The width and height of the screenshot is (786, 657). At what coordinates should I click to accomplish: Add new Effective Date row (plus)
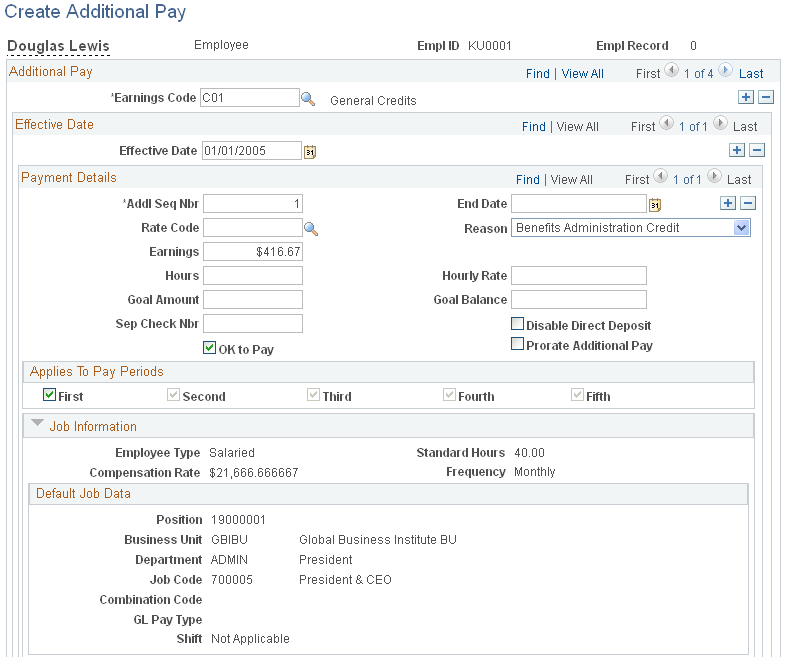pos(737,150)
